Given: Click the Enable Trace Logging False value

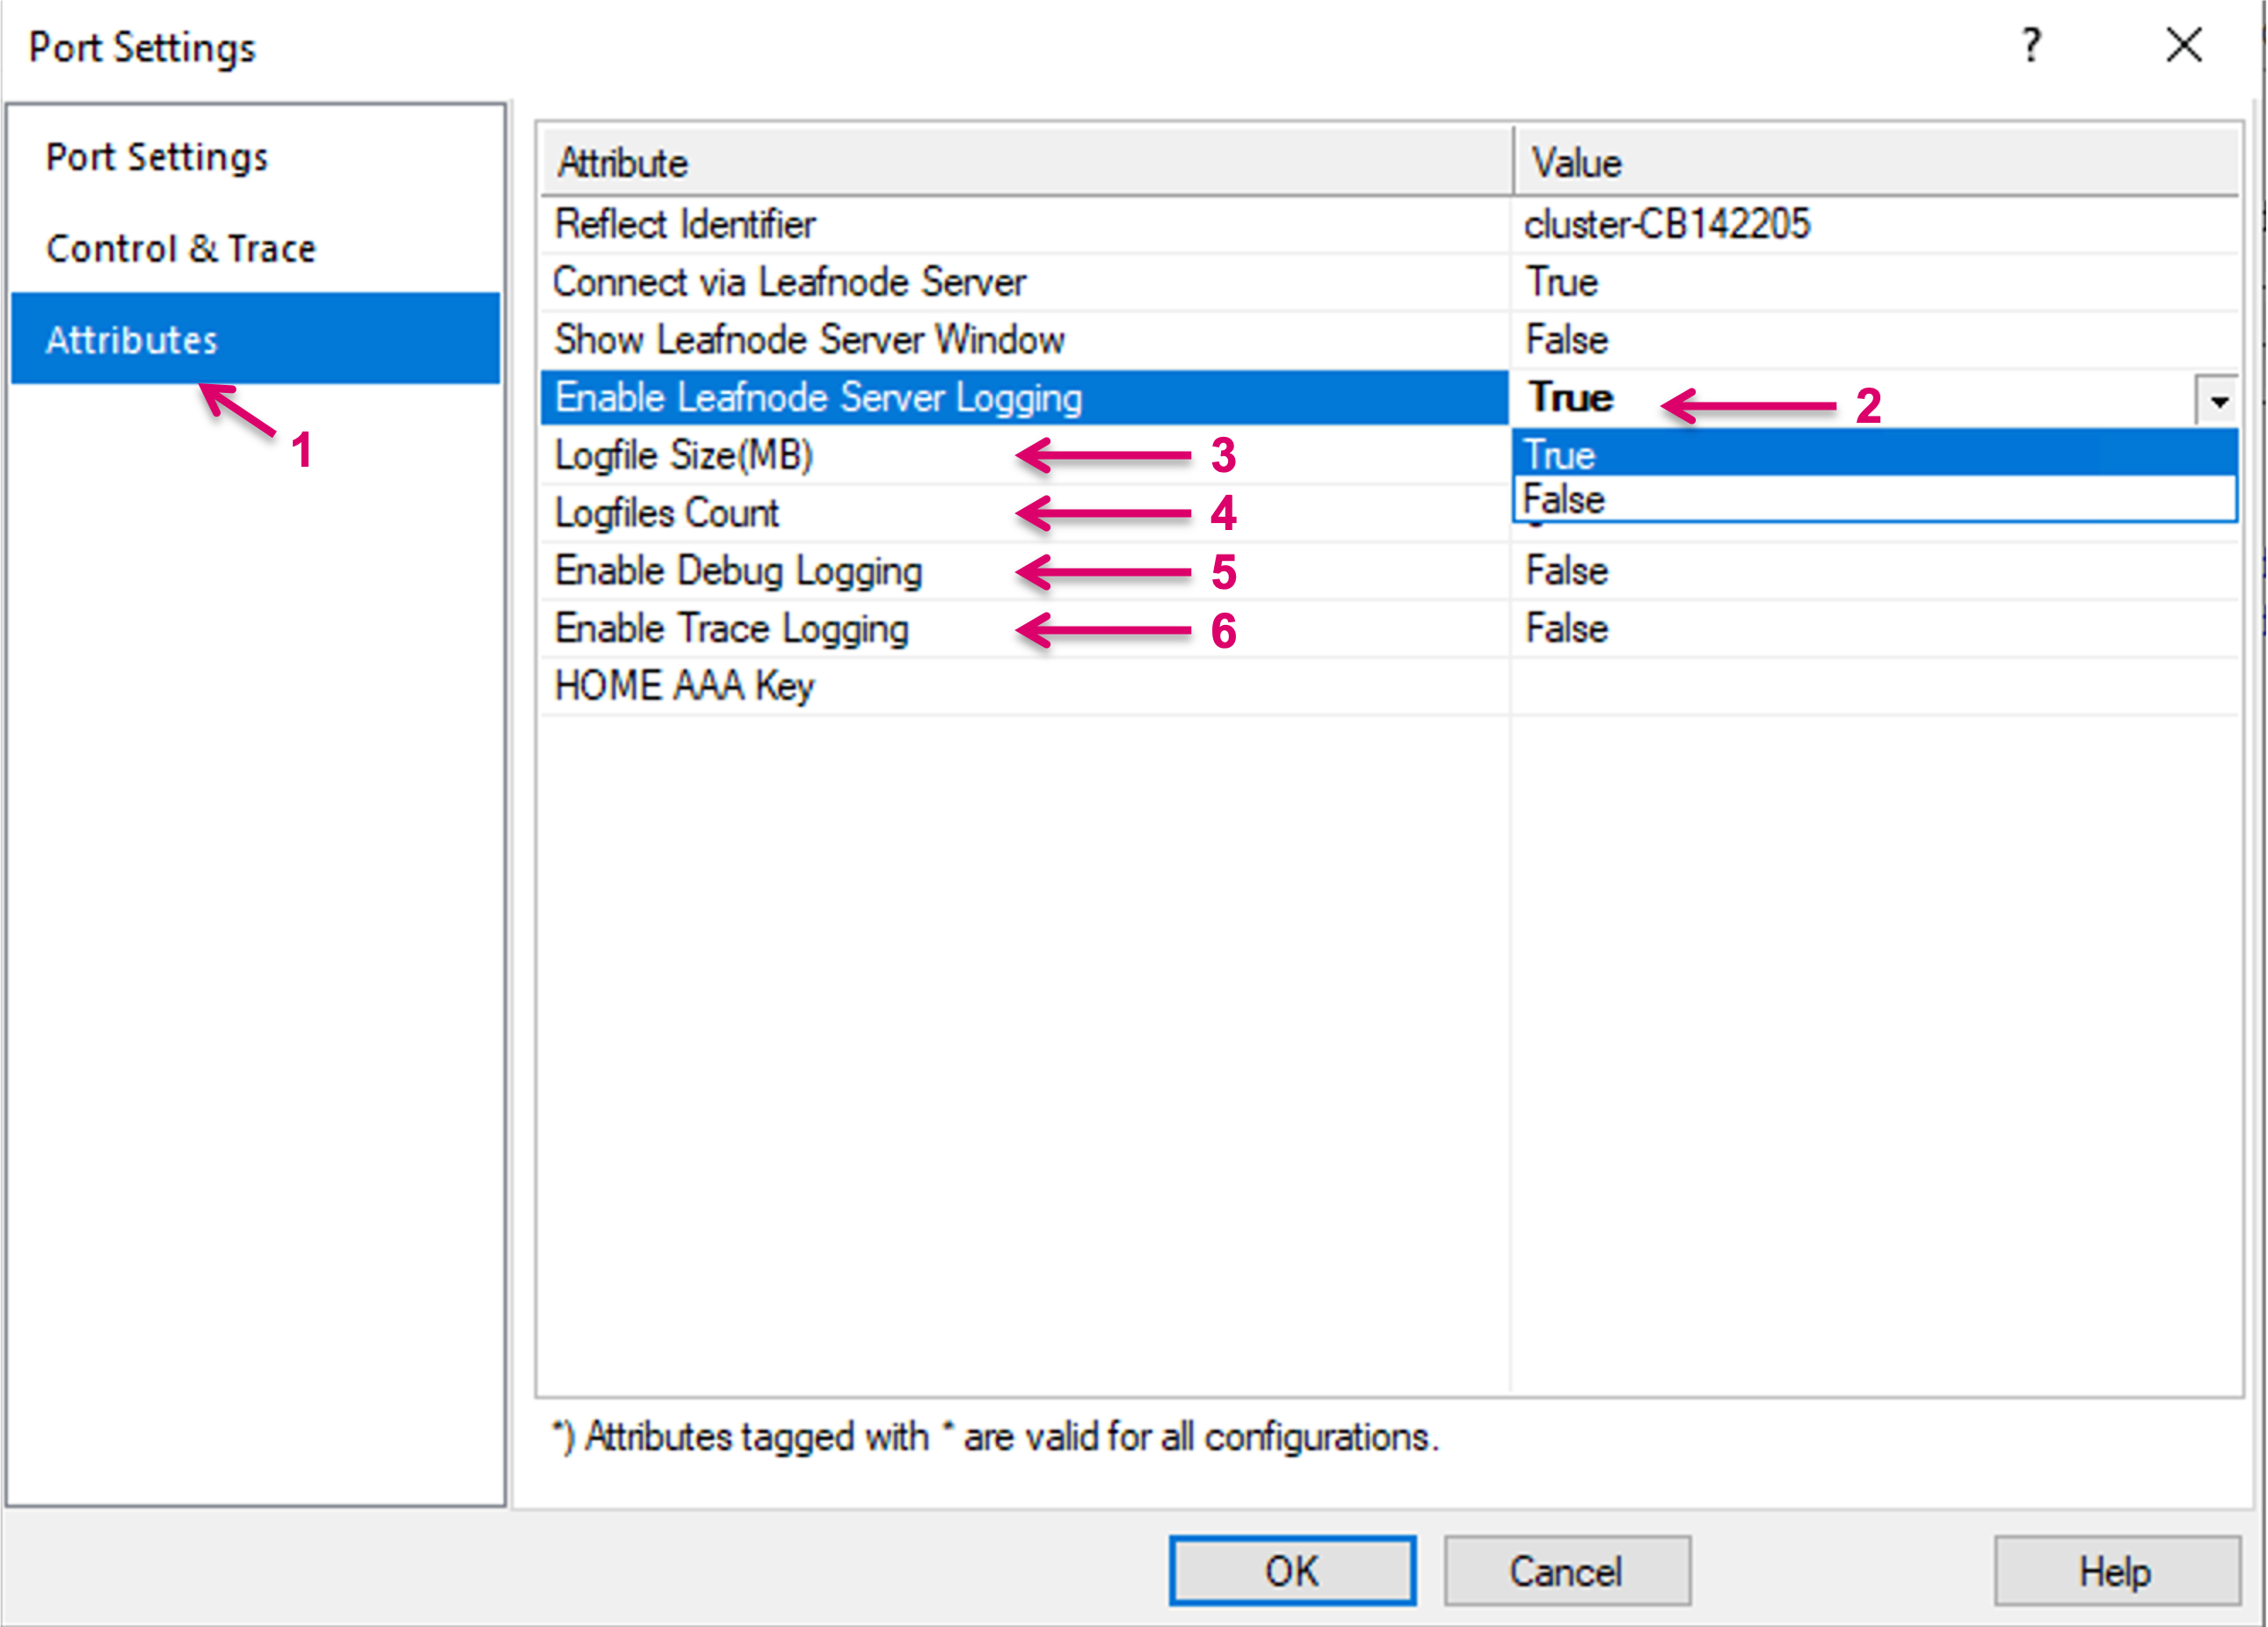Looking at the screenshot, I should click(1566, 629).
